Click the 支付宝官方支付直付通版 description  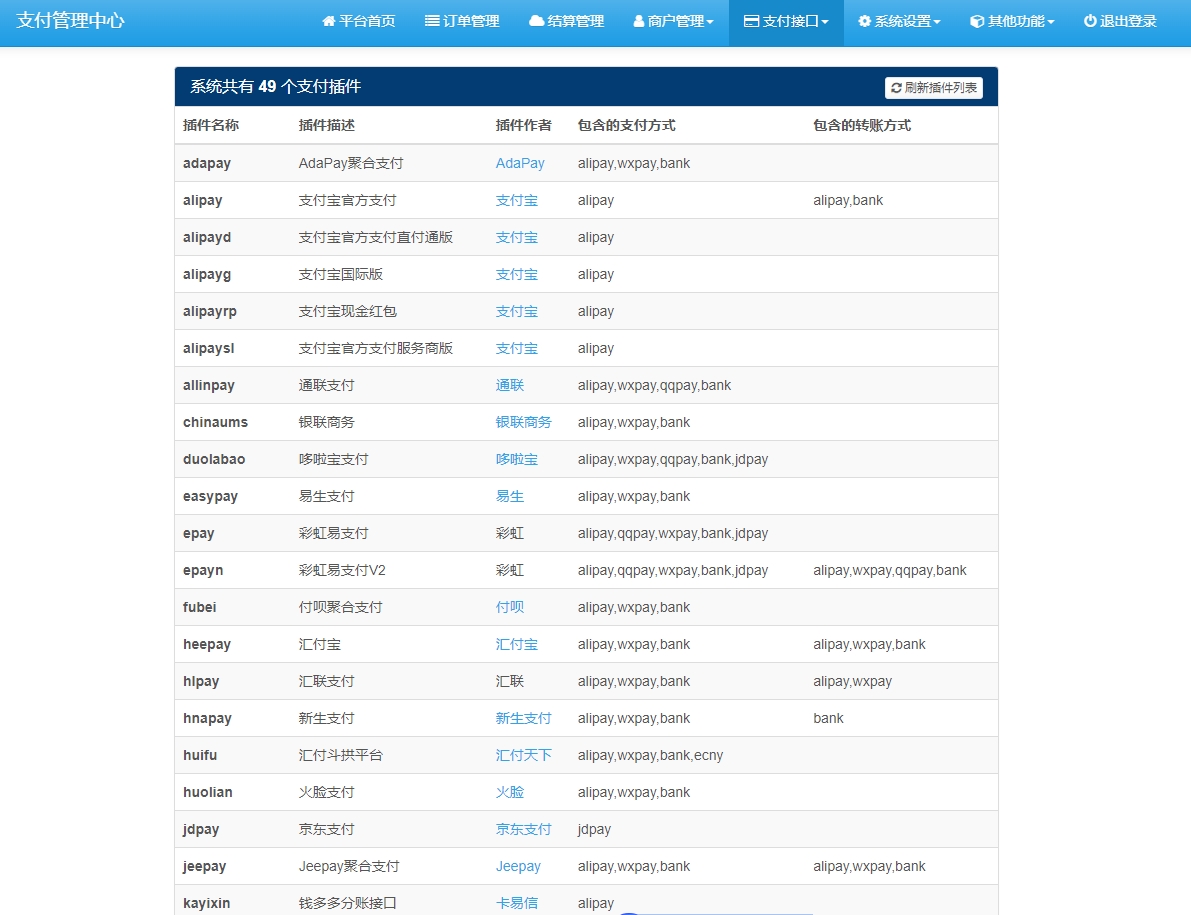point(375,238)
